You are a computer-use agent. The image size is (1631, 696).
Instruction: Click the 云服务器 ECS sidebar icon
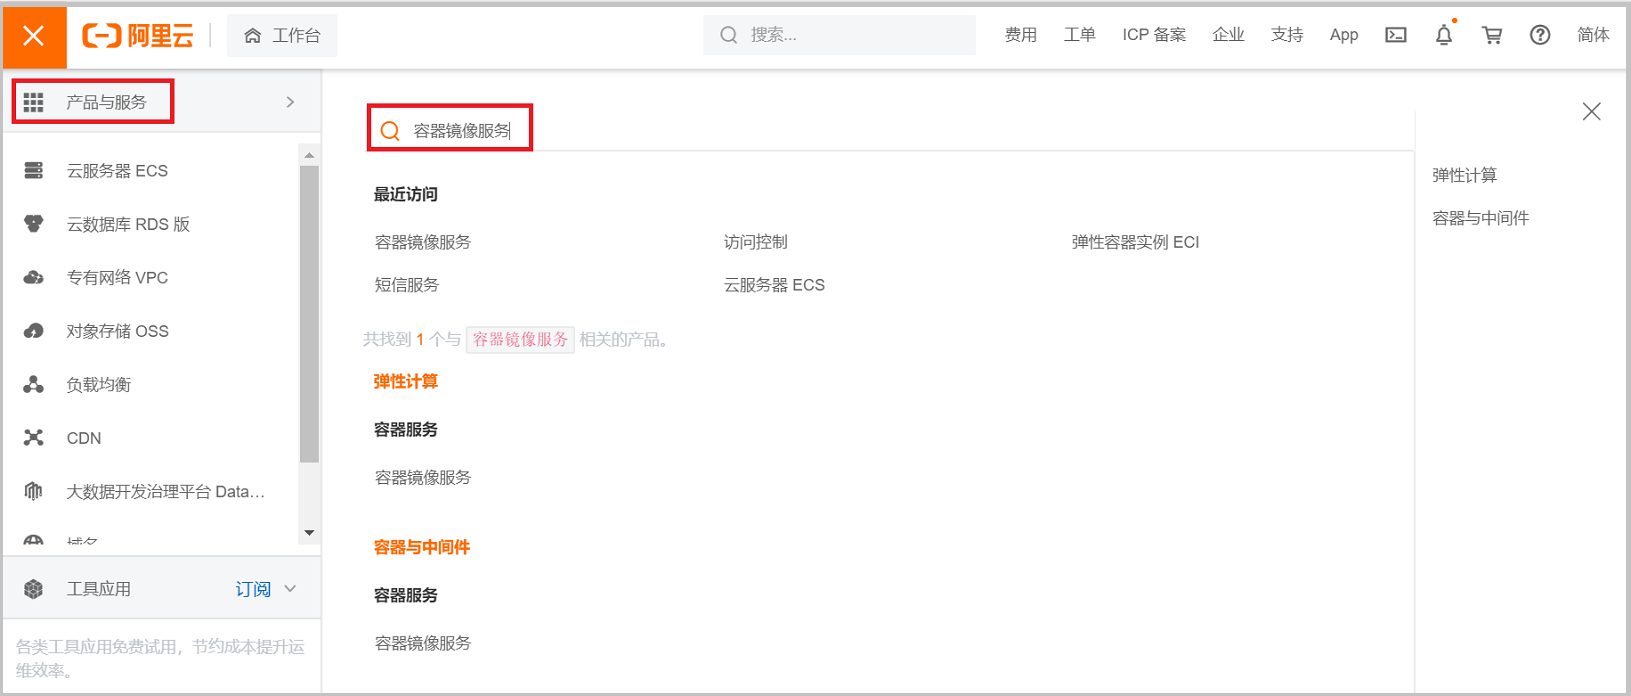pos(34,170)
